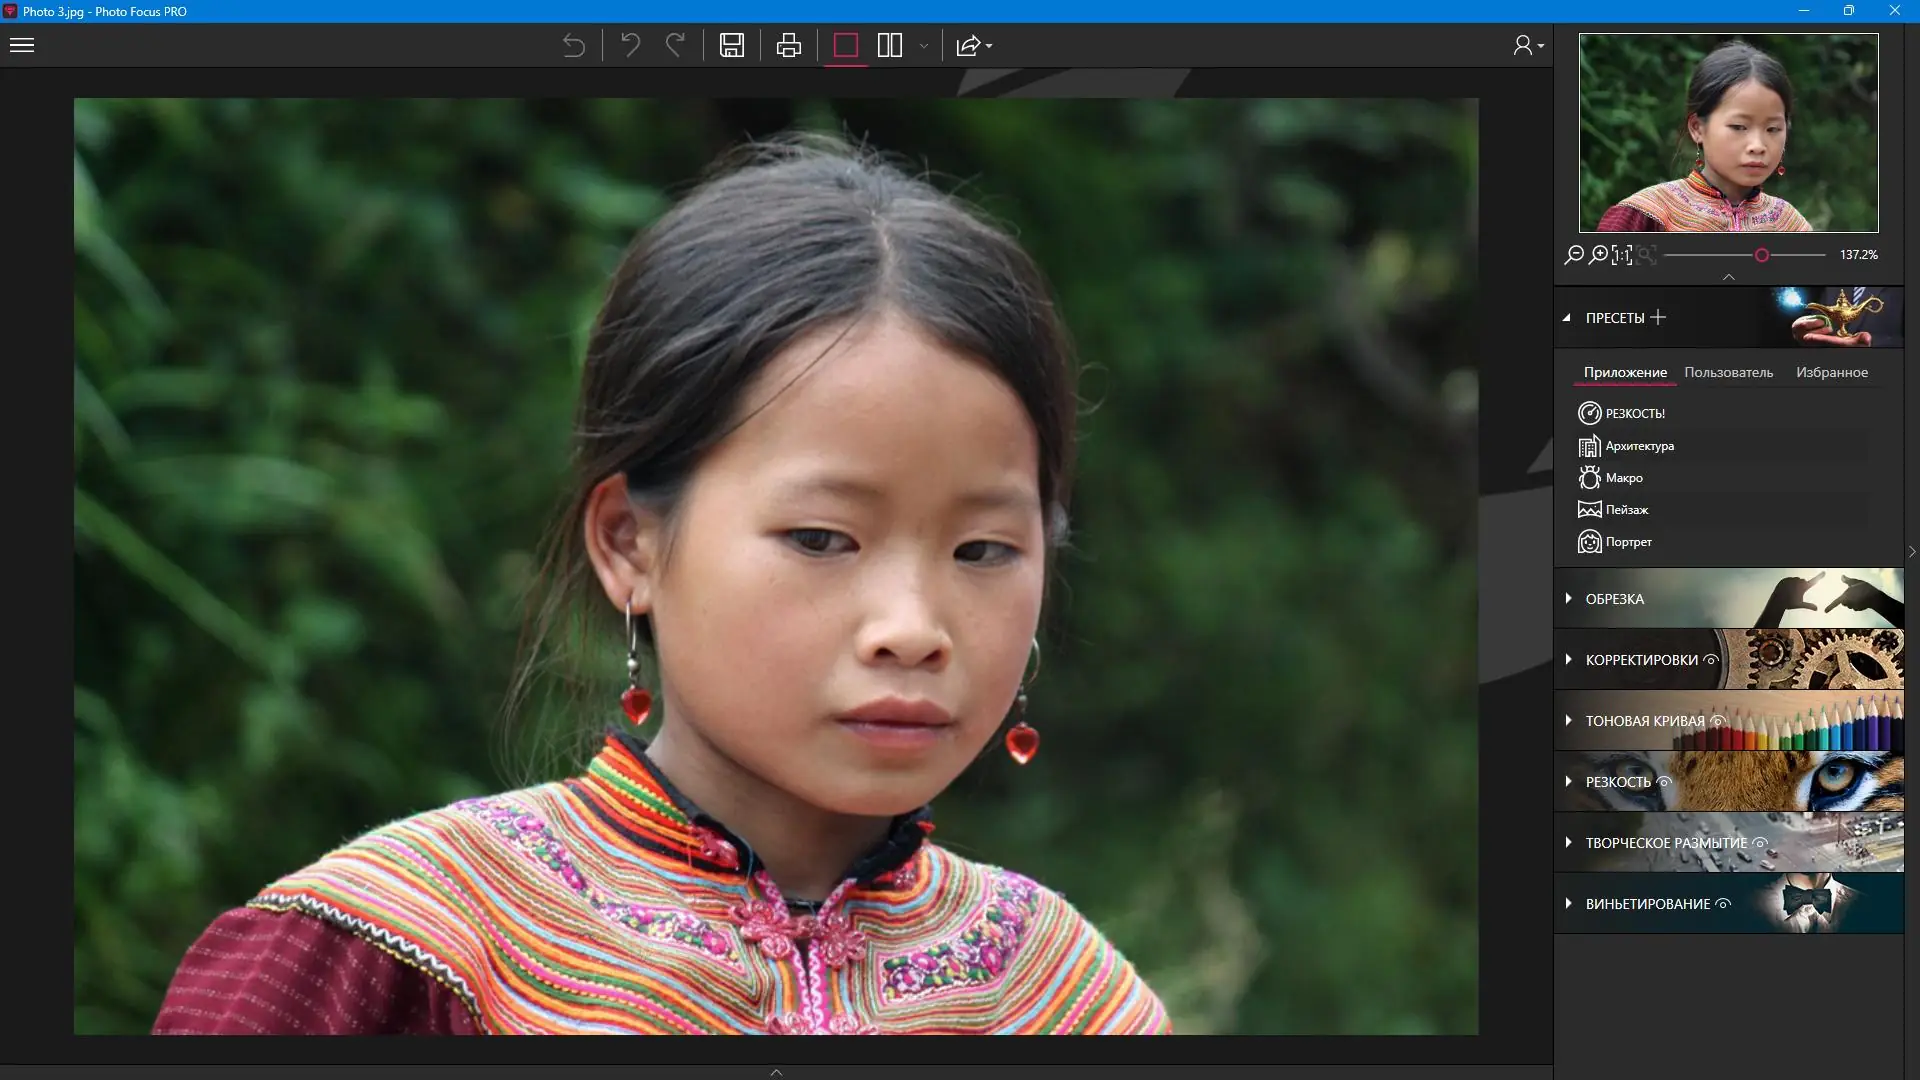1920x1080 pixels.
Task: Click the revert arrow icon
Action: click(573, 45)
